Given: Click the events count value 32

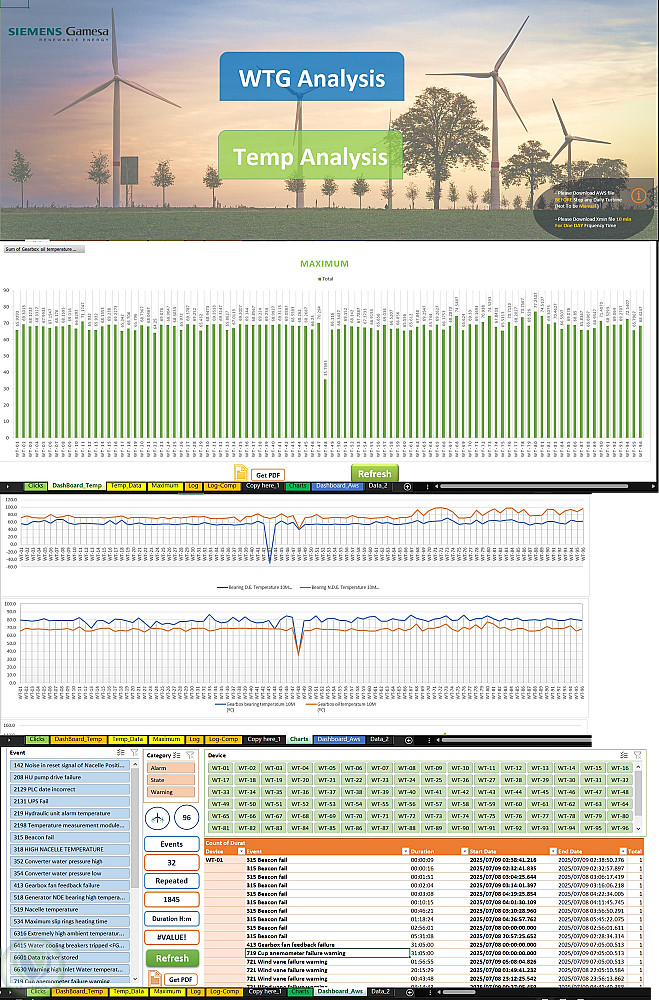Looking at the screenshot, I should [x=172, y=863].
